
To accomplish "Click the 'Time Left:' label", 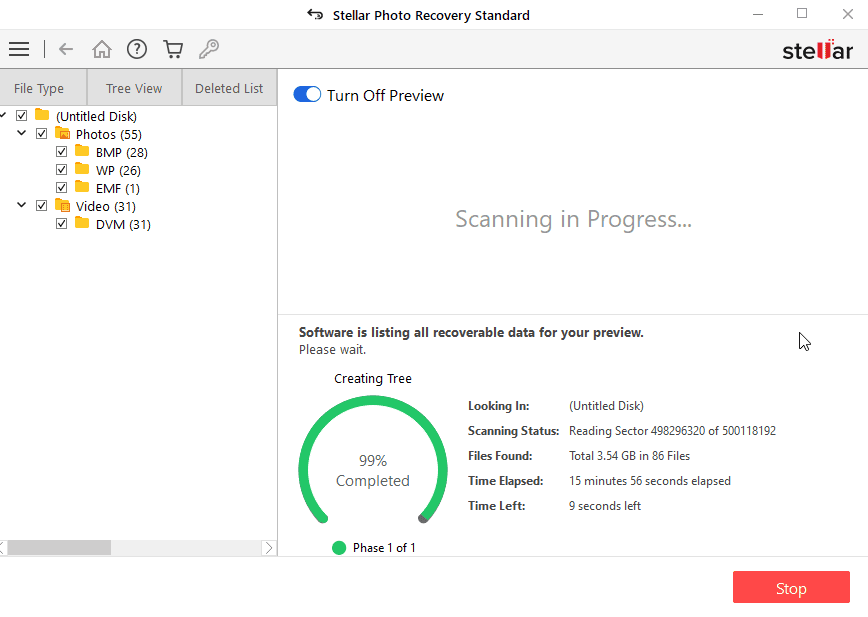I will (x=497, y=506).
